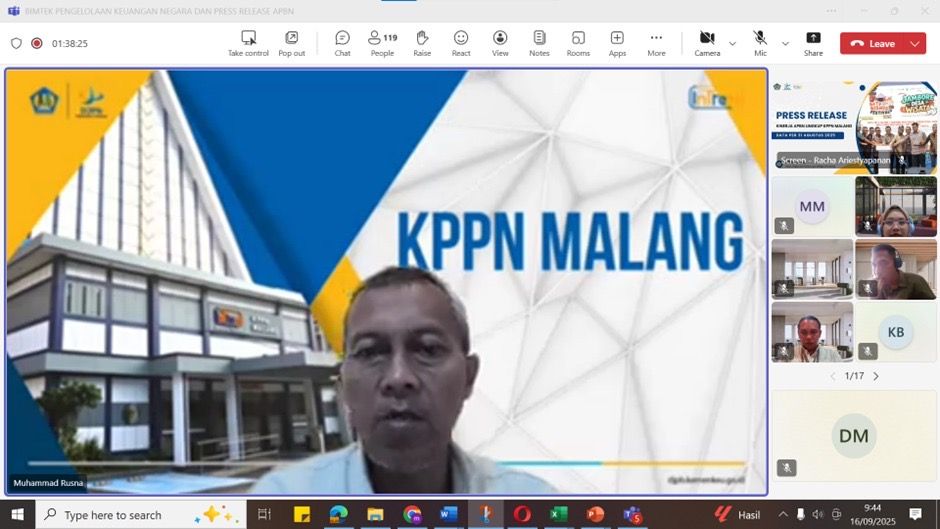Open PowerPoint from taskbar
Screen dimensions: 940x529
click(x=595, y=515)
